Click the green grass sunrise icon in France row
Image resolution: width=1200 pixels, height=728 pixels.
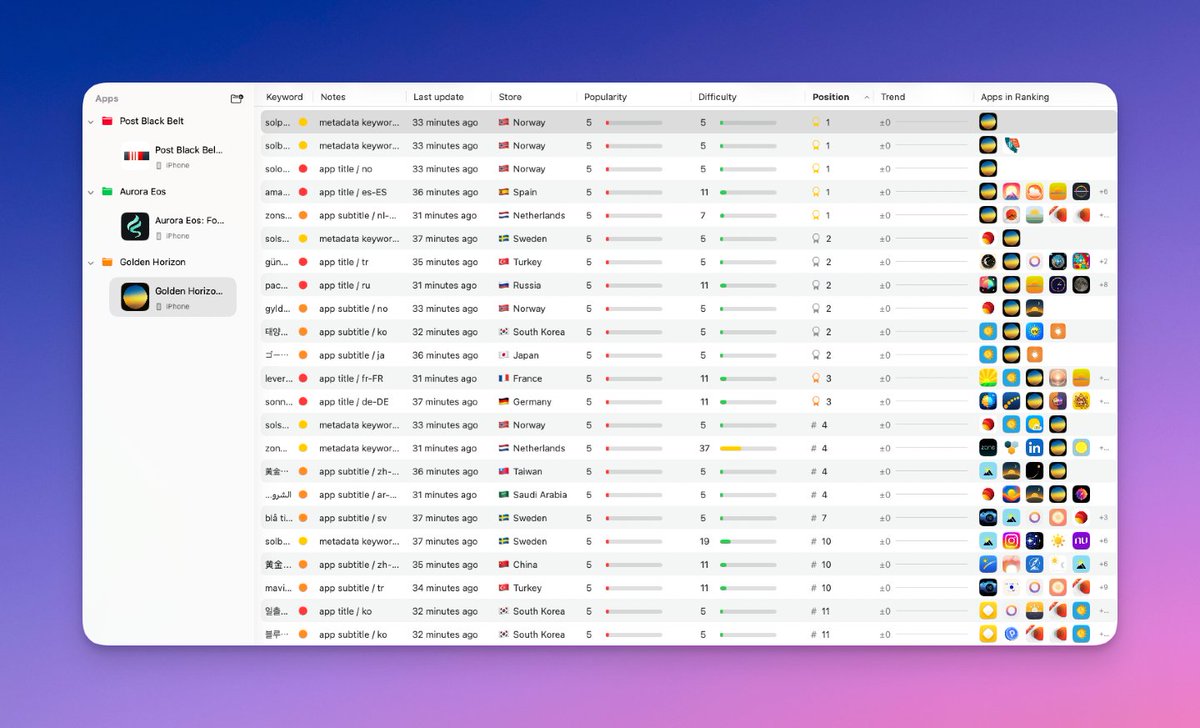988,378
